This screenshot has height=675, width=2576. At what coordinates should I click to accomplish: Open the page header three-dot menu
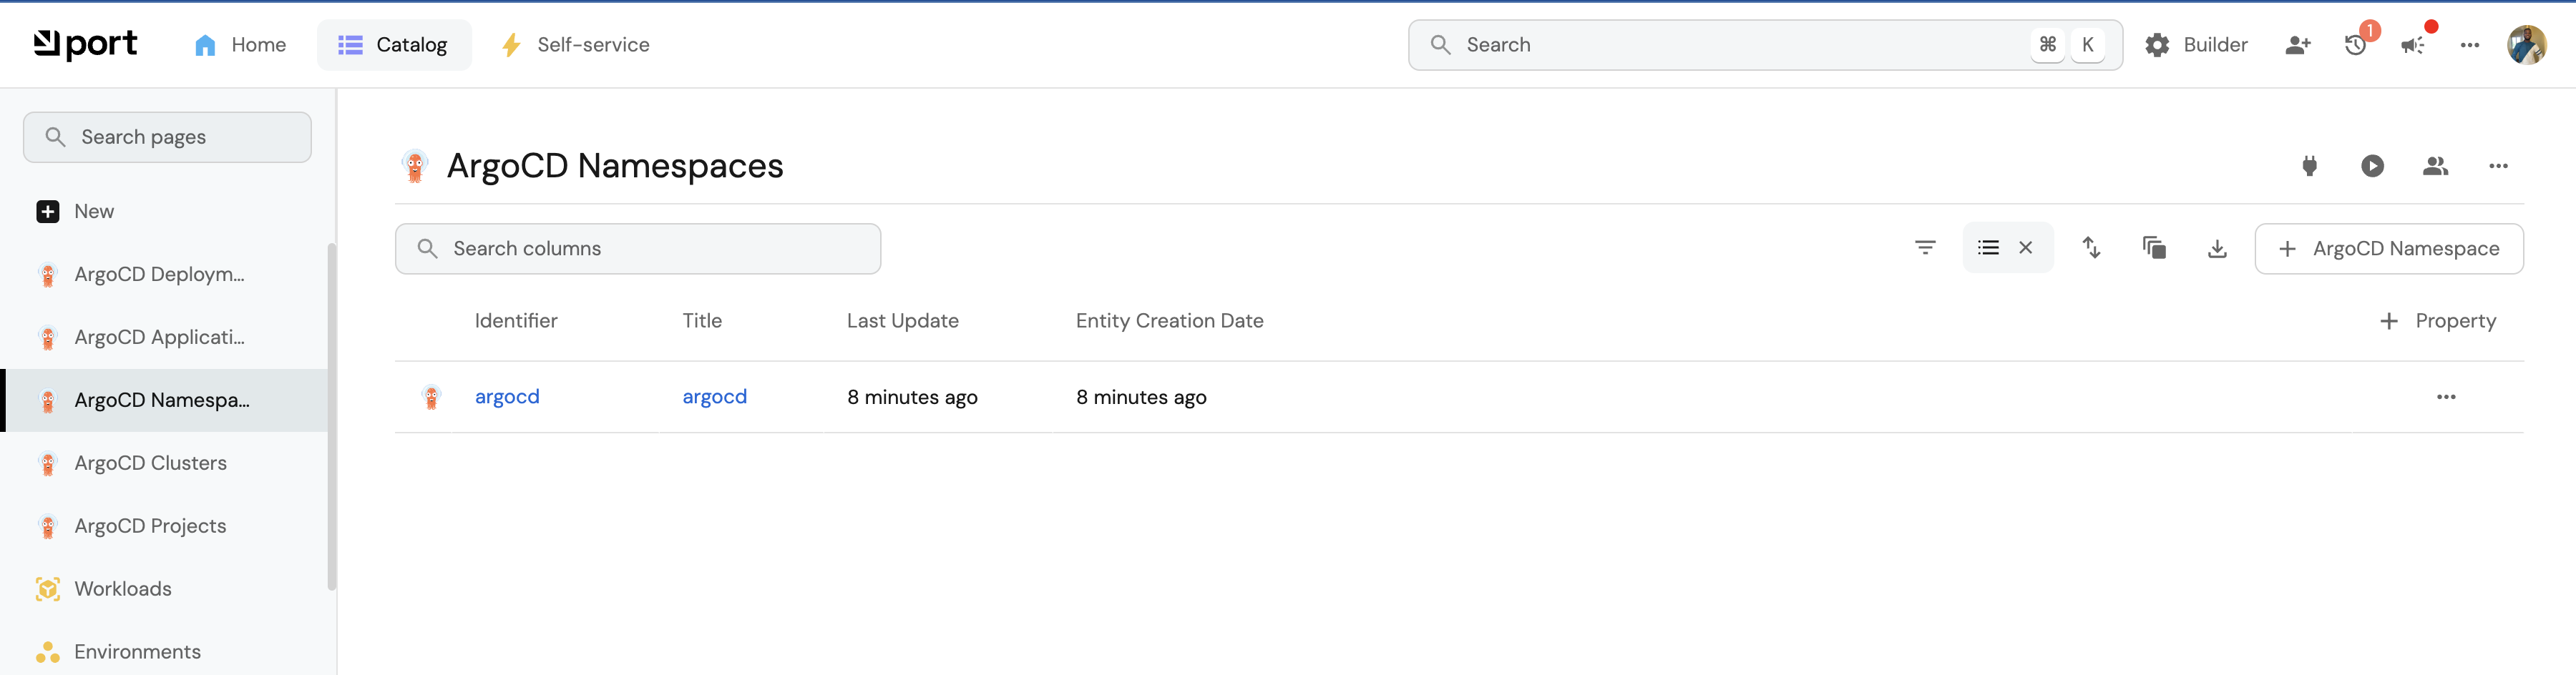2498,166
